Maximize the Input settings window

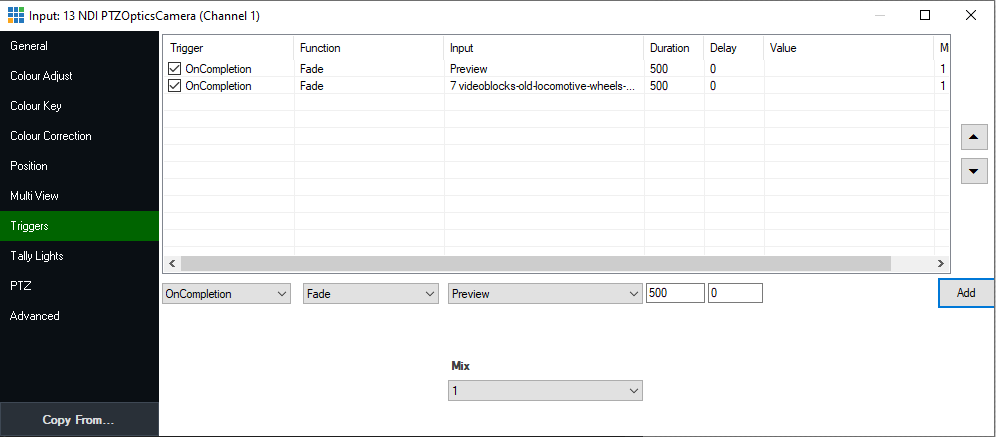[x=925, y=15]
